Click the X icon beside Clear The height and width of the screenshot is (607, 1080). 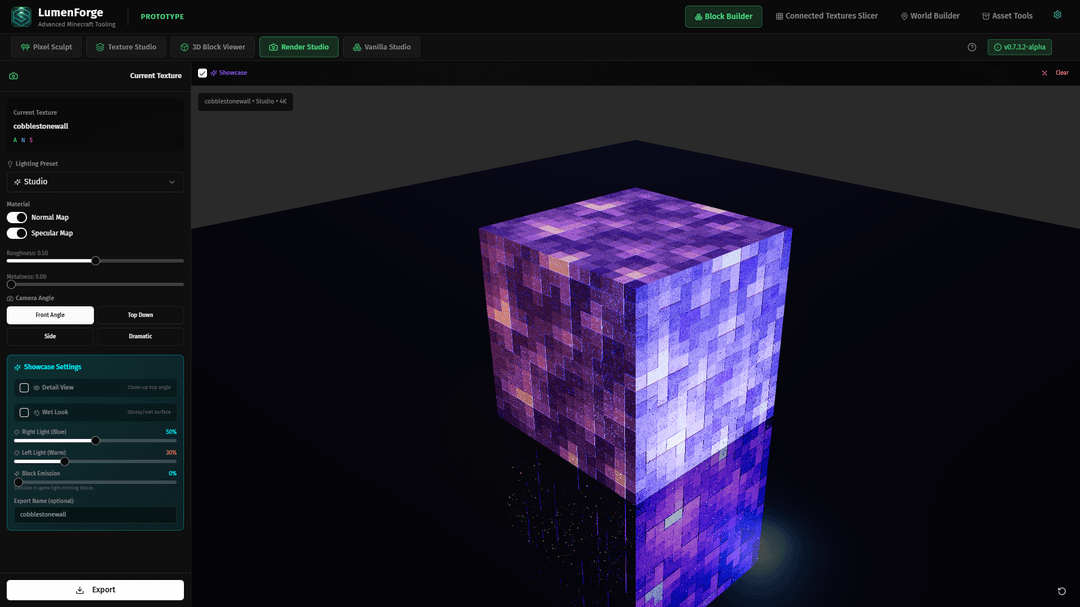(x=1044, y=73)
